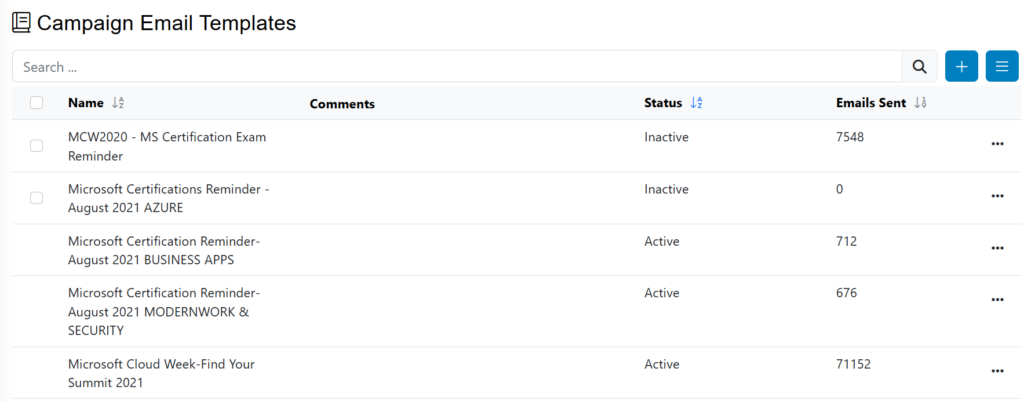Check the MCW2020 template row checkbox
1024x401 pixels.
[37, 146]
